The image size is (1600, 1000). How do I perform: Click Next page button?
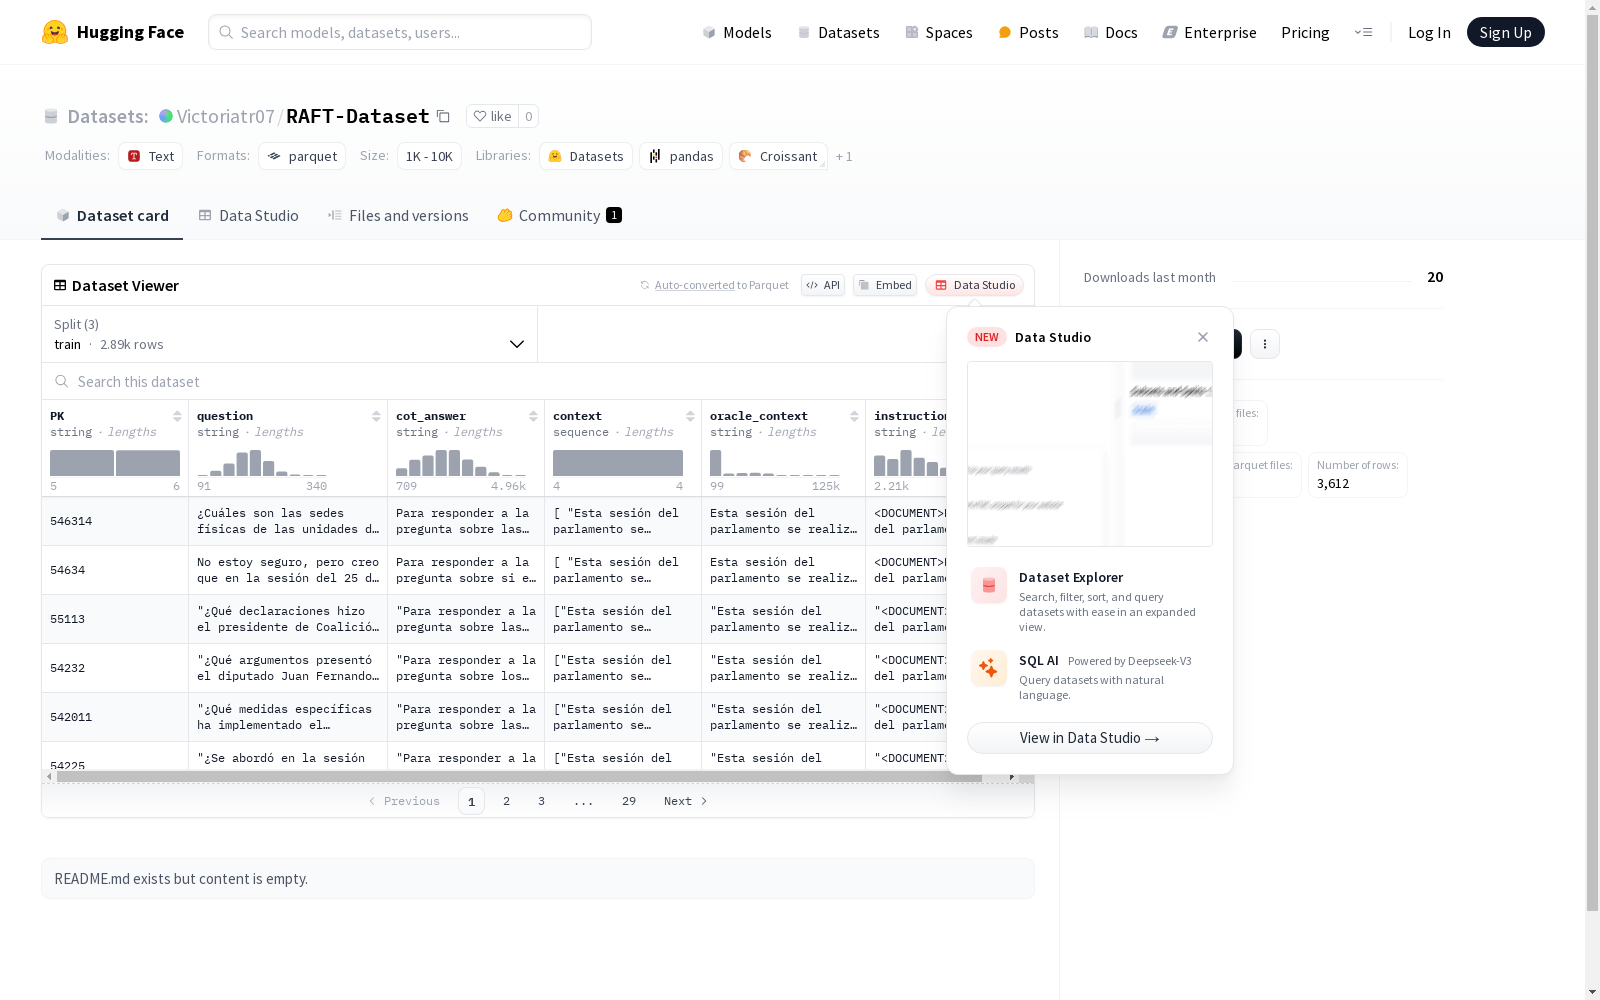pyautogui.click(x=686, y=801)
